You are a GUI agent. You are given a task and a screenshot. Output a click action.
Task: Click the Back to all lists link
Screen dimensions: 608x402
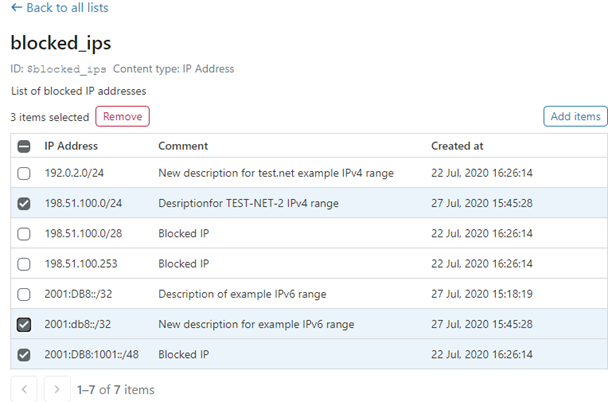[59, 8]
